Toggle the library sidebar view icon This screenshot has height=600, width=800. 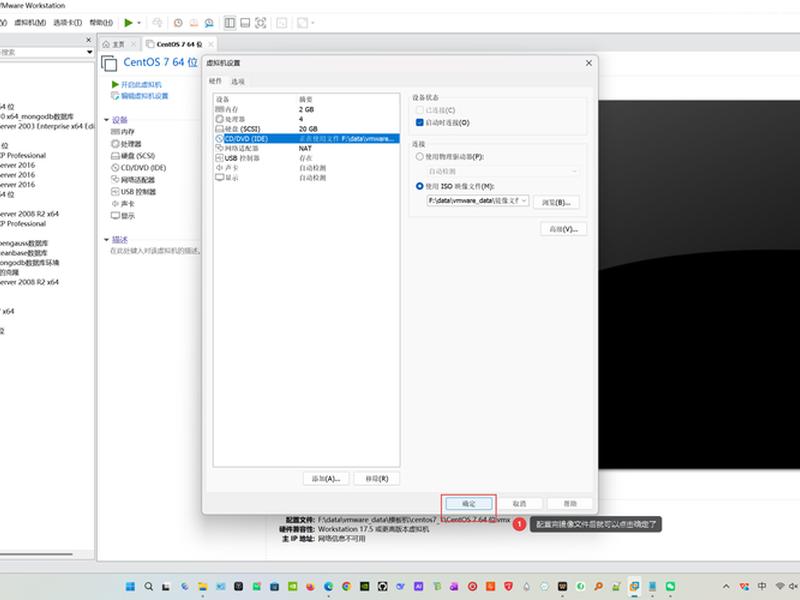pos(230,23)
